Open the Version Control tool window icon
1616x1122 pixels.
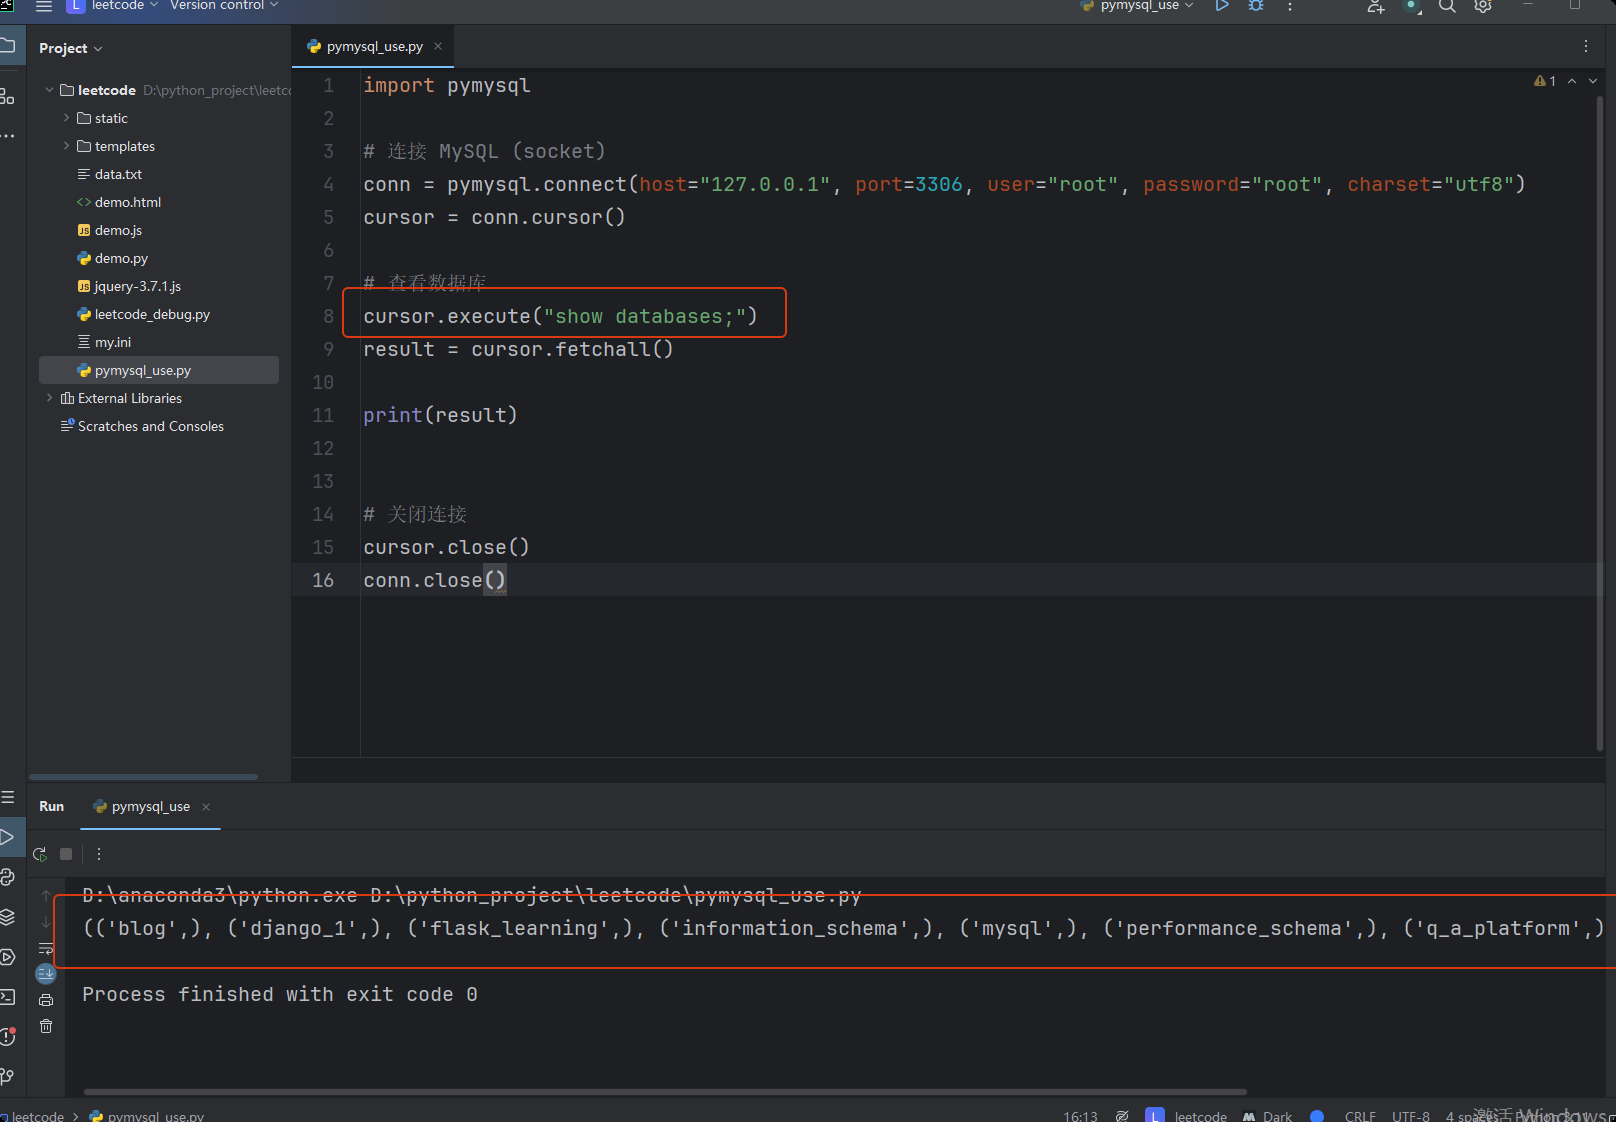coord(8,1077)
